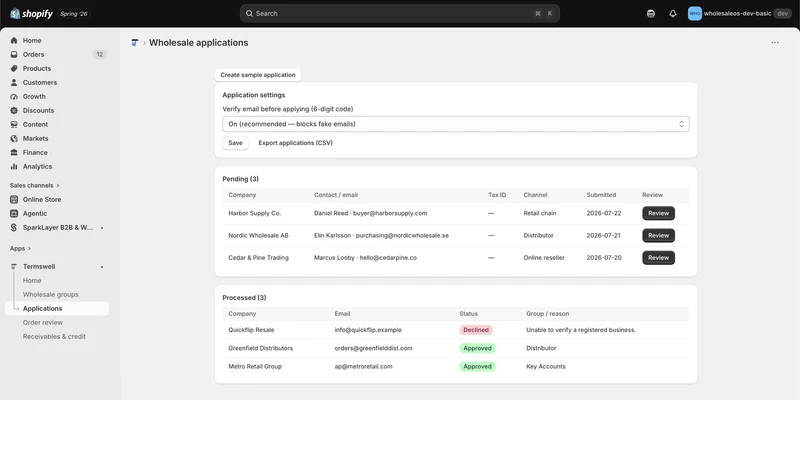Open Order review page
Image resolution: width=800 pixels, height=450 pixels.
pyautogui.click(x=42, y=322)
